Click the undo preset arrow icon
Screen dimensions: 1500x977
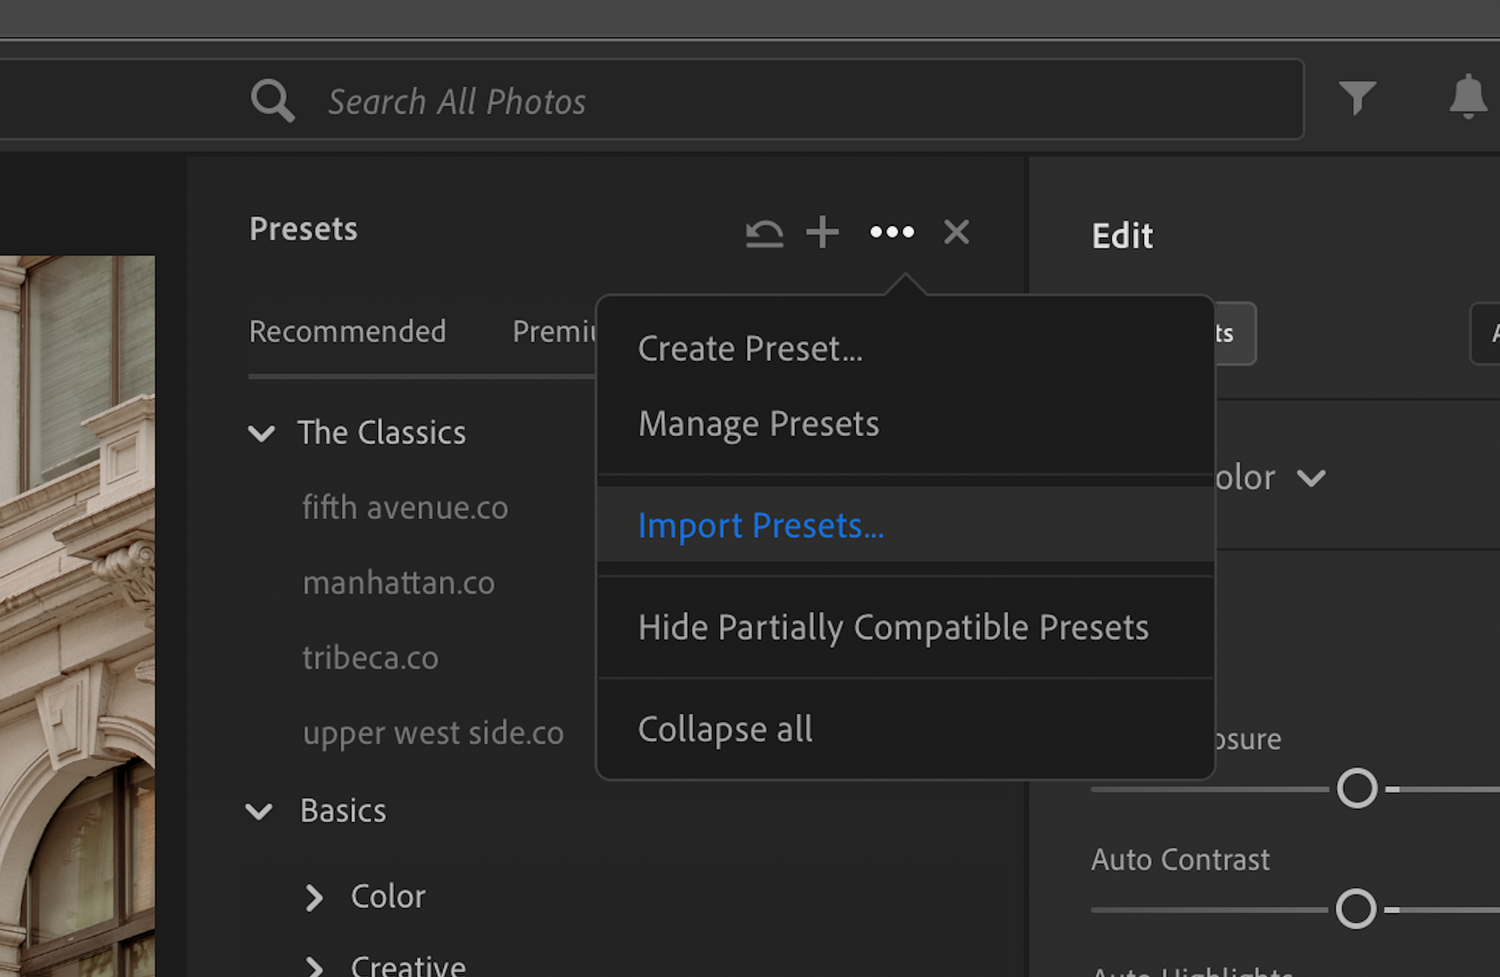coord(764,233)
